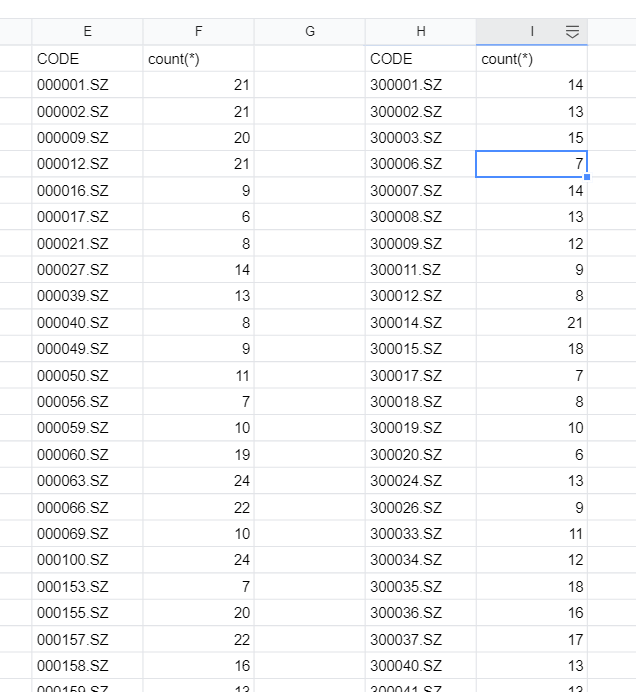Click the CODE header cell in column H
This screenshot has width=636, height=692.
(x=421, y=59)
